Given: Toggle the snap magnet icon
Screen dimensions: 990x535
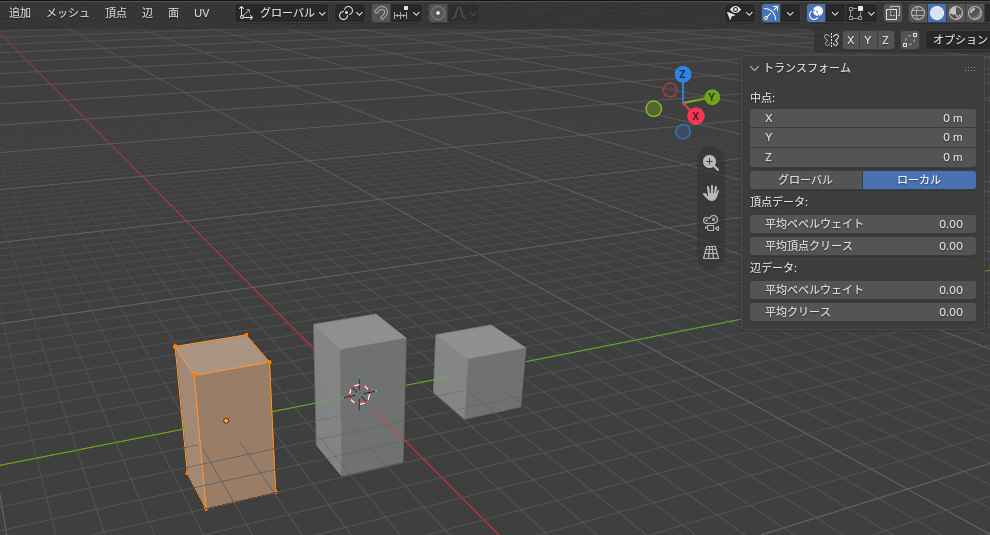Looking at the screenshot, I should pyautogui.click(x=380, y=13).
